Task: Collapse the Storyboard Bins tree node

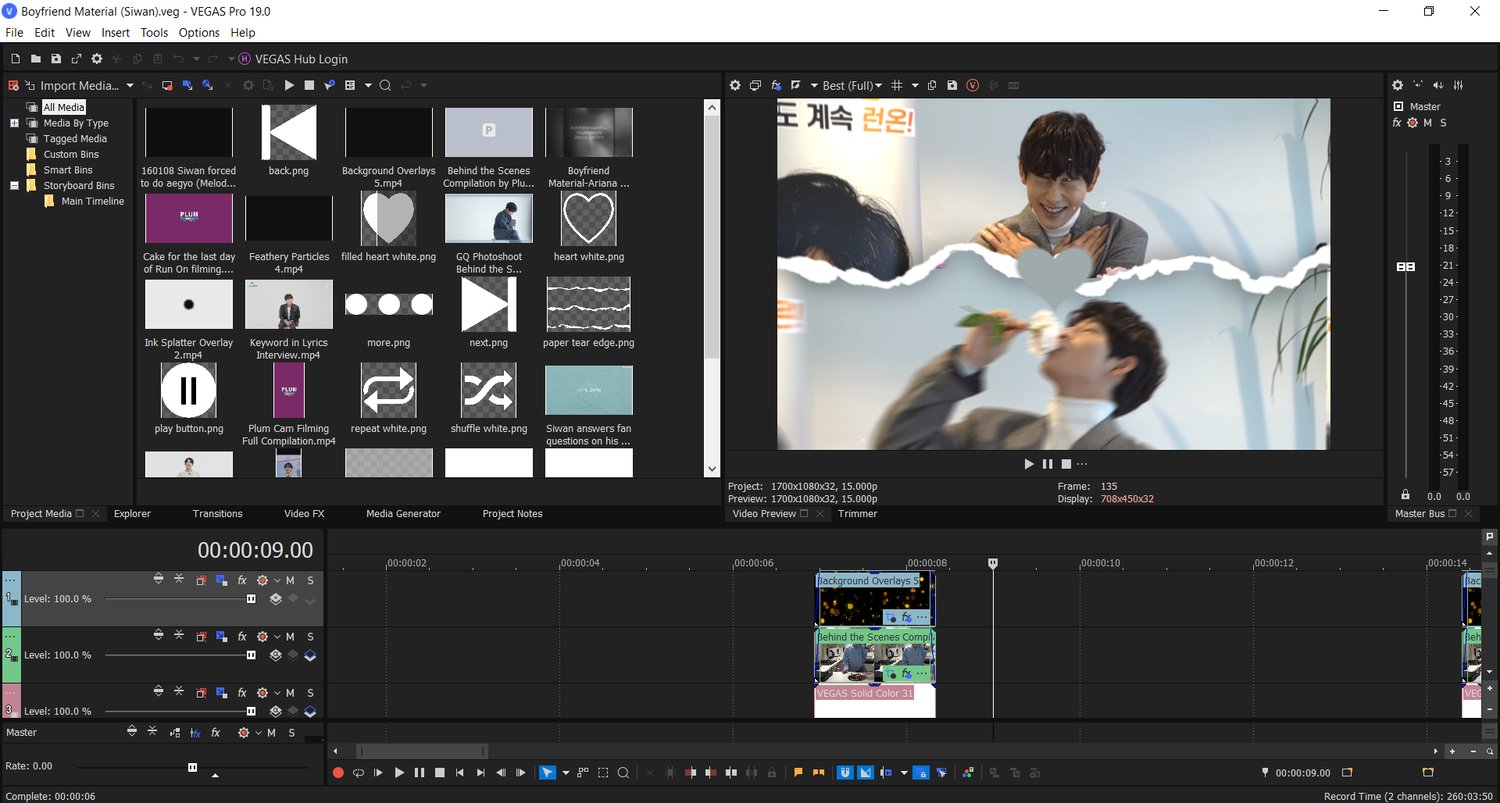Action: click(15, 185)
